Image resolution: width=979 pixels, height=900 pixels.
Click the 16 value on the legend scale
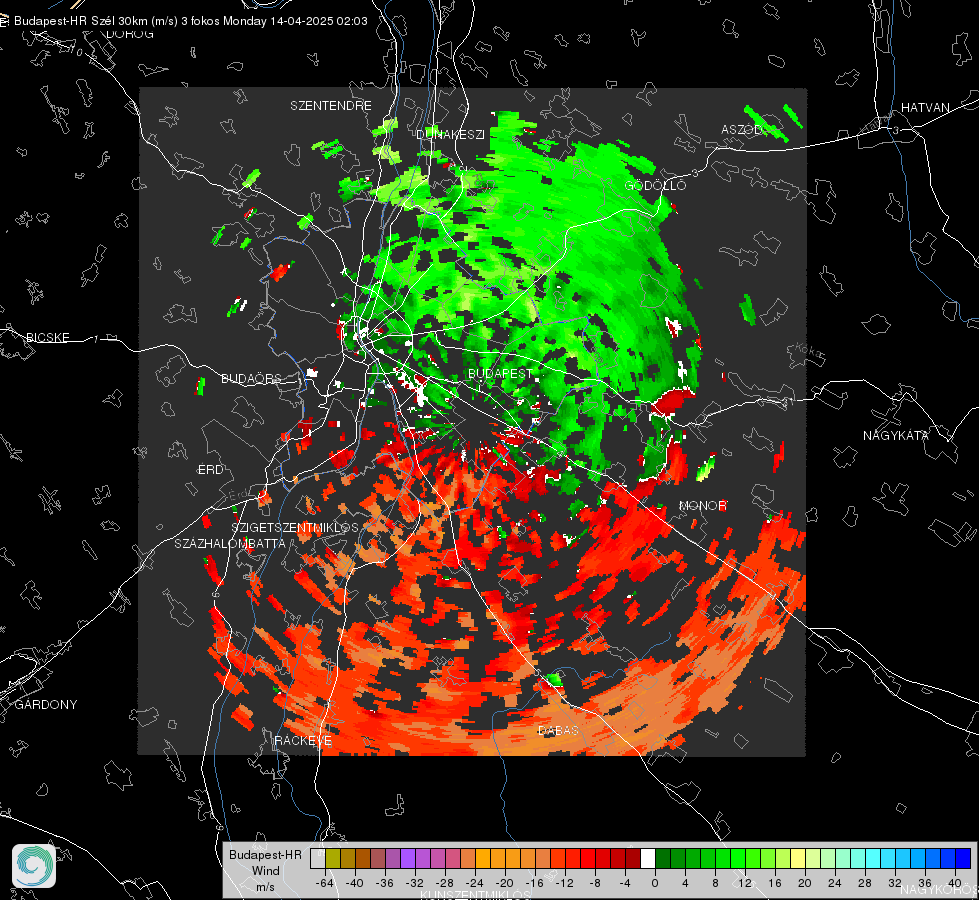pos(775,883)
